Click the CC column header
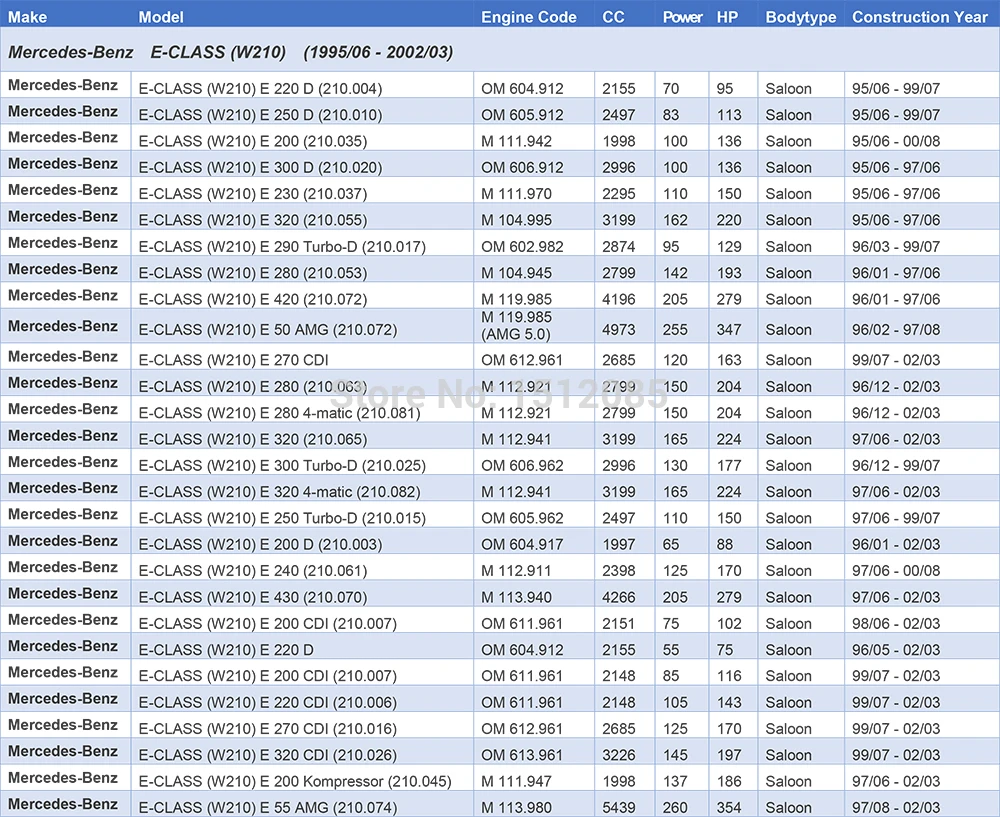This screenshot has height=817, width=1000. coord(613,17)
